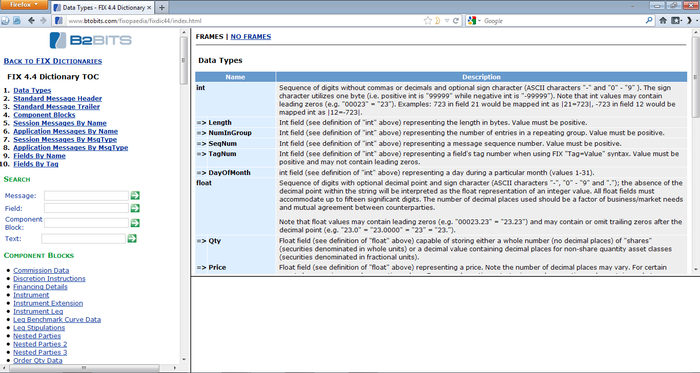Open Session Messages By Name

click(60, 123)
